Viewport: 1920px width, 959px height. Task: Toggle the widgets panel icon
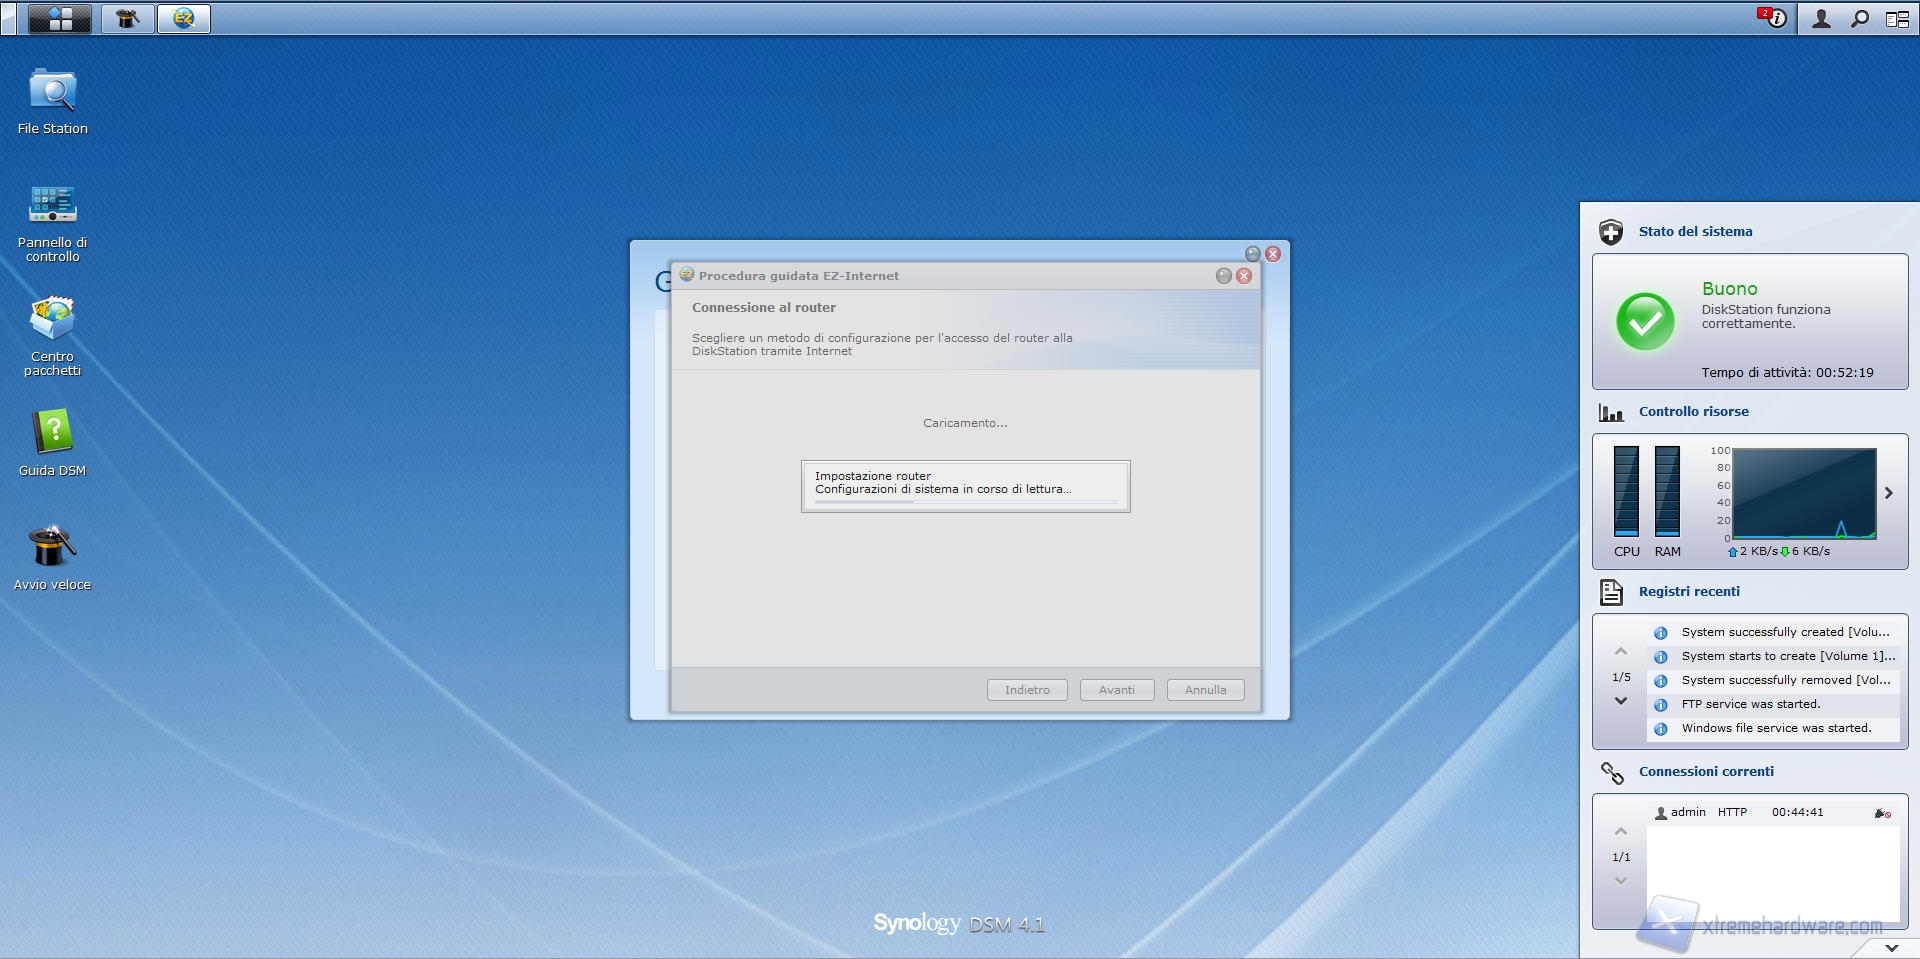point(1897,19)
